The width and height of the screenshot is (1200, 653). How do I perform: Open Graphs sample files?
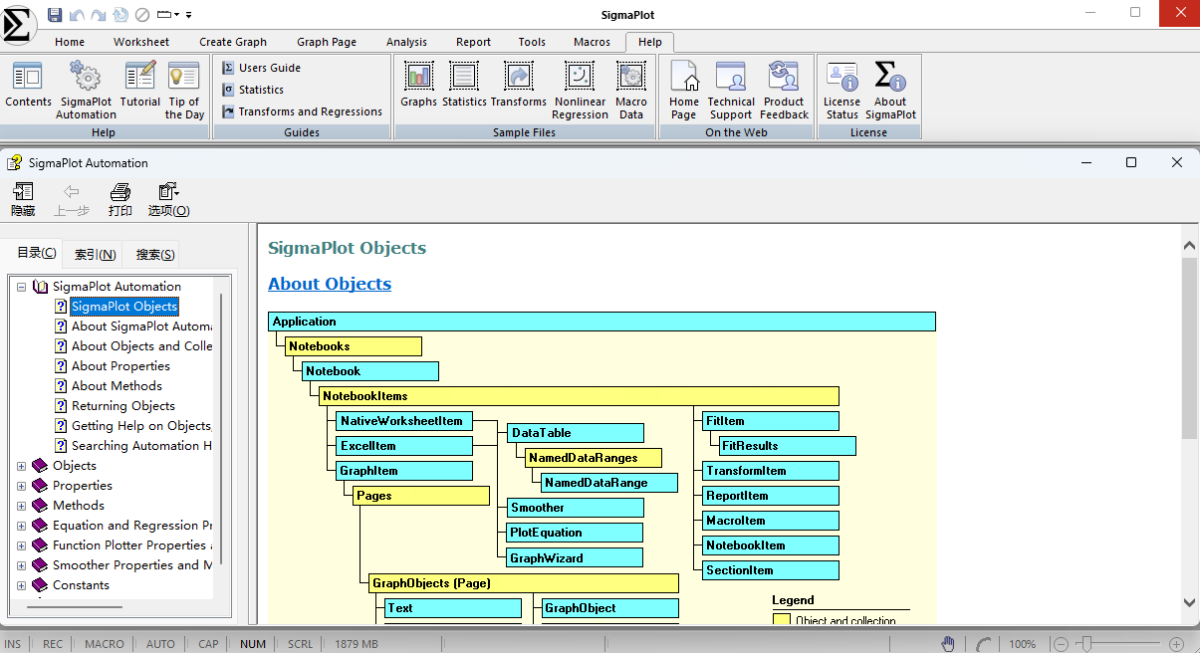(x=419, y=85)
